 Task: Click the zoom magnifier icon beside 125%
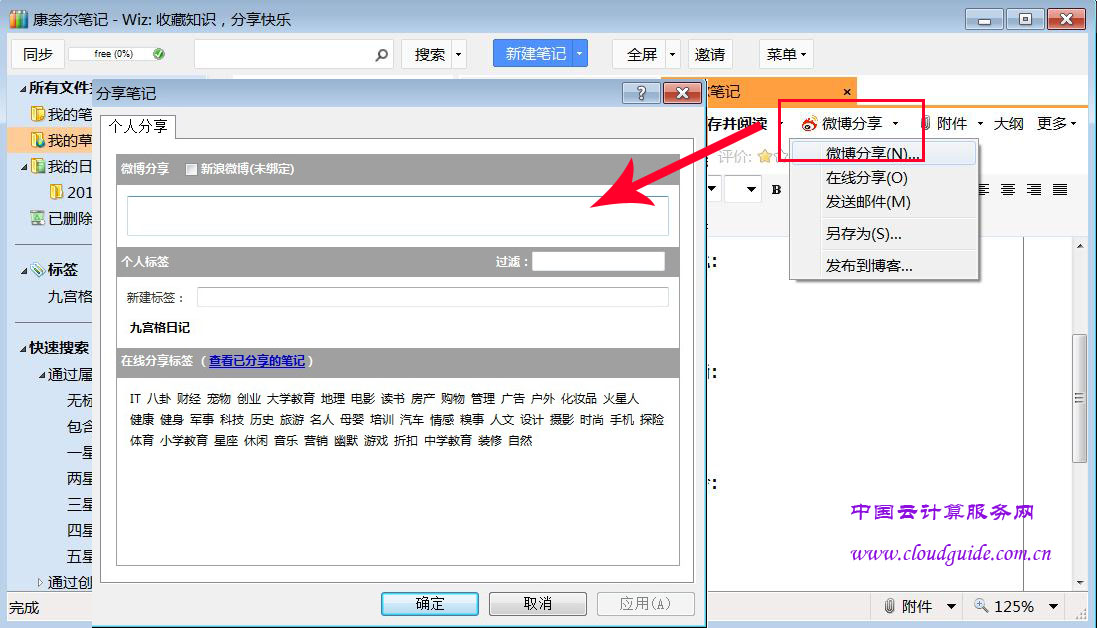coord(981,606)
